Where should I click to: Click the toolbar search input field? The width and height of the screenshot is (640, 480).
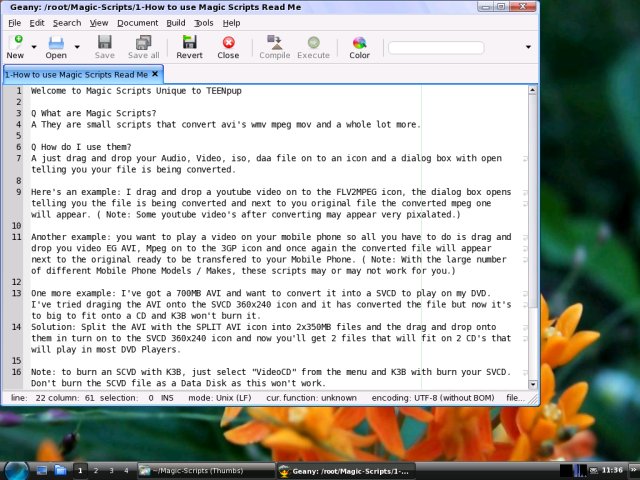tap(436, 48)
